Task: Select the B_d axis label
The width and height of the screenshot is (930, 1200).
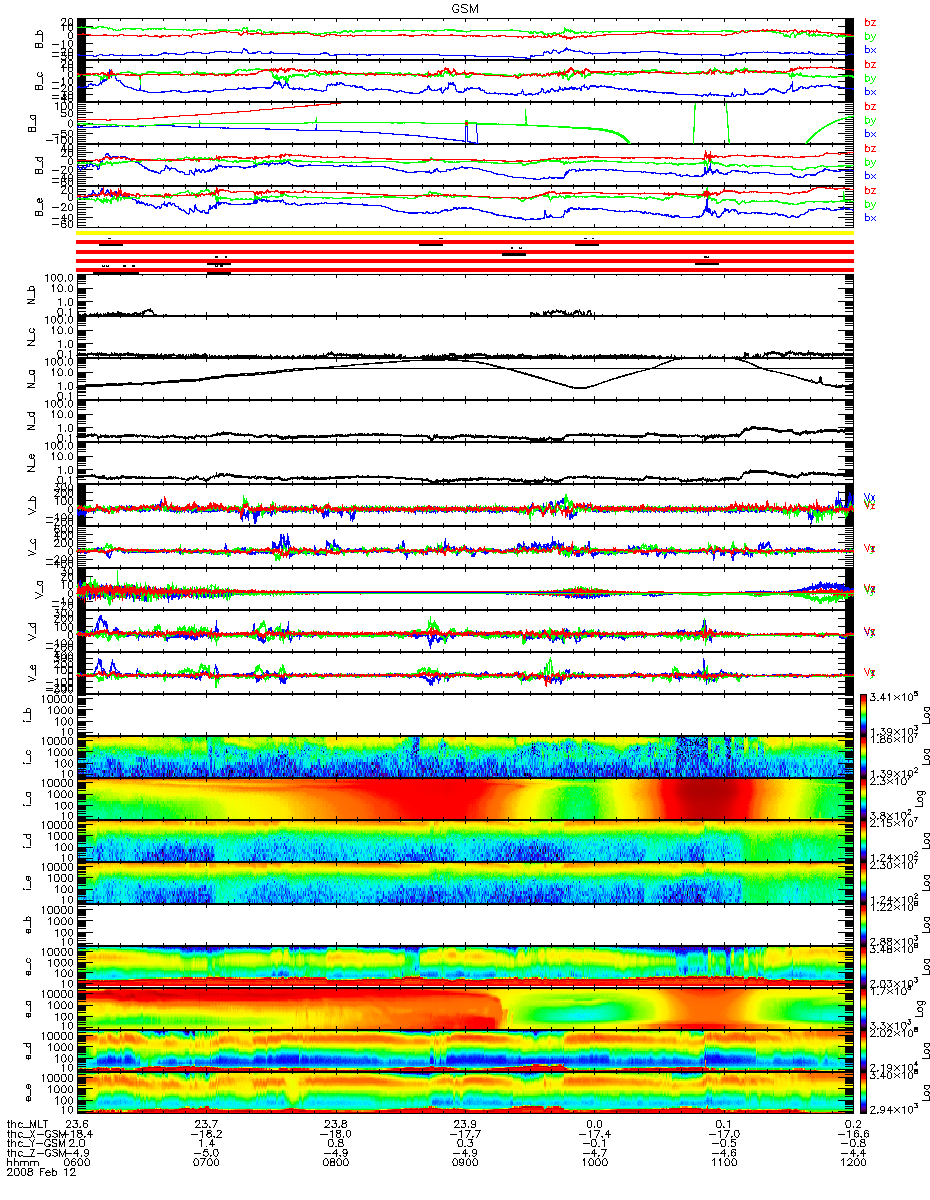Action: click(41, 165)
